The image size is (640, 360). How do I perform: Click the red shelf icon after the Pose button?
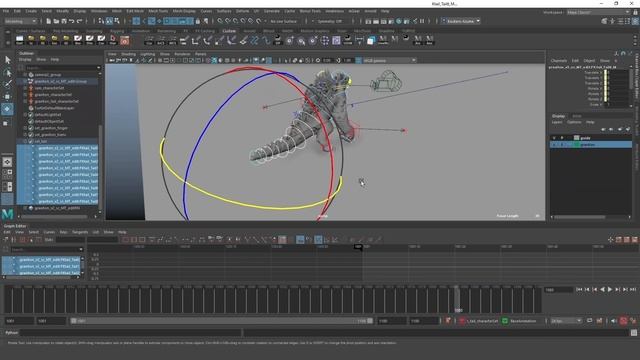tap(124, 40)
